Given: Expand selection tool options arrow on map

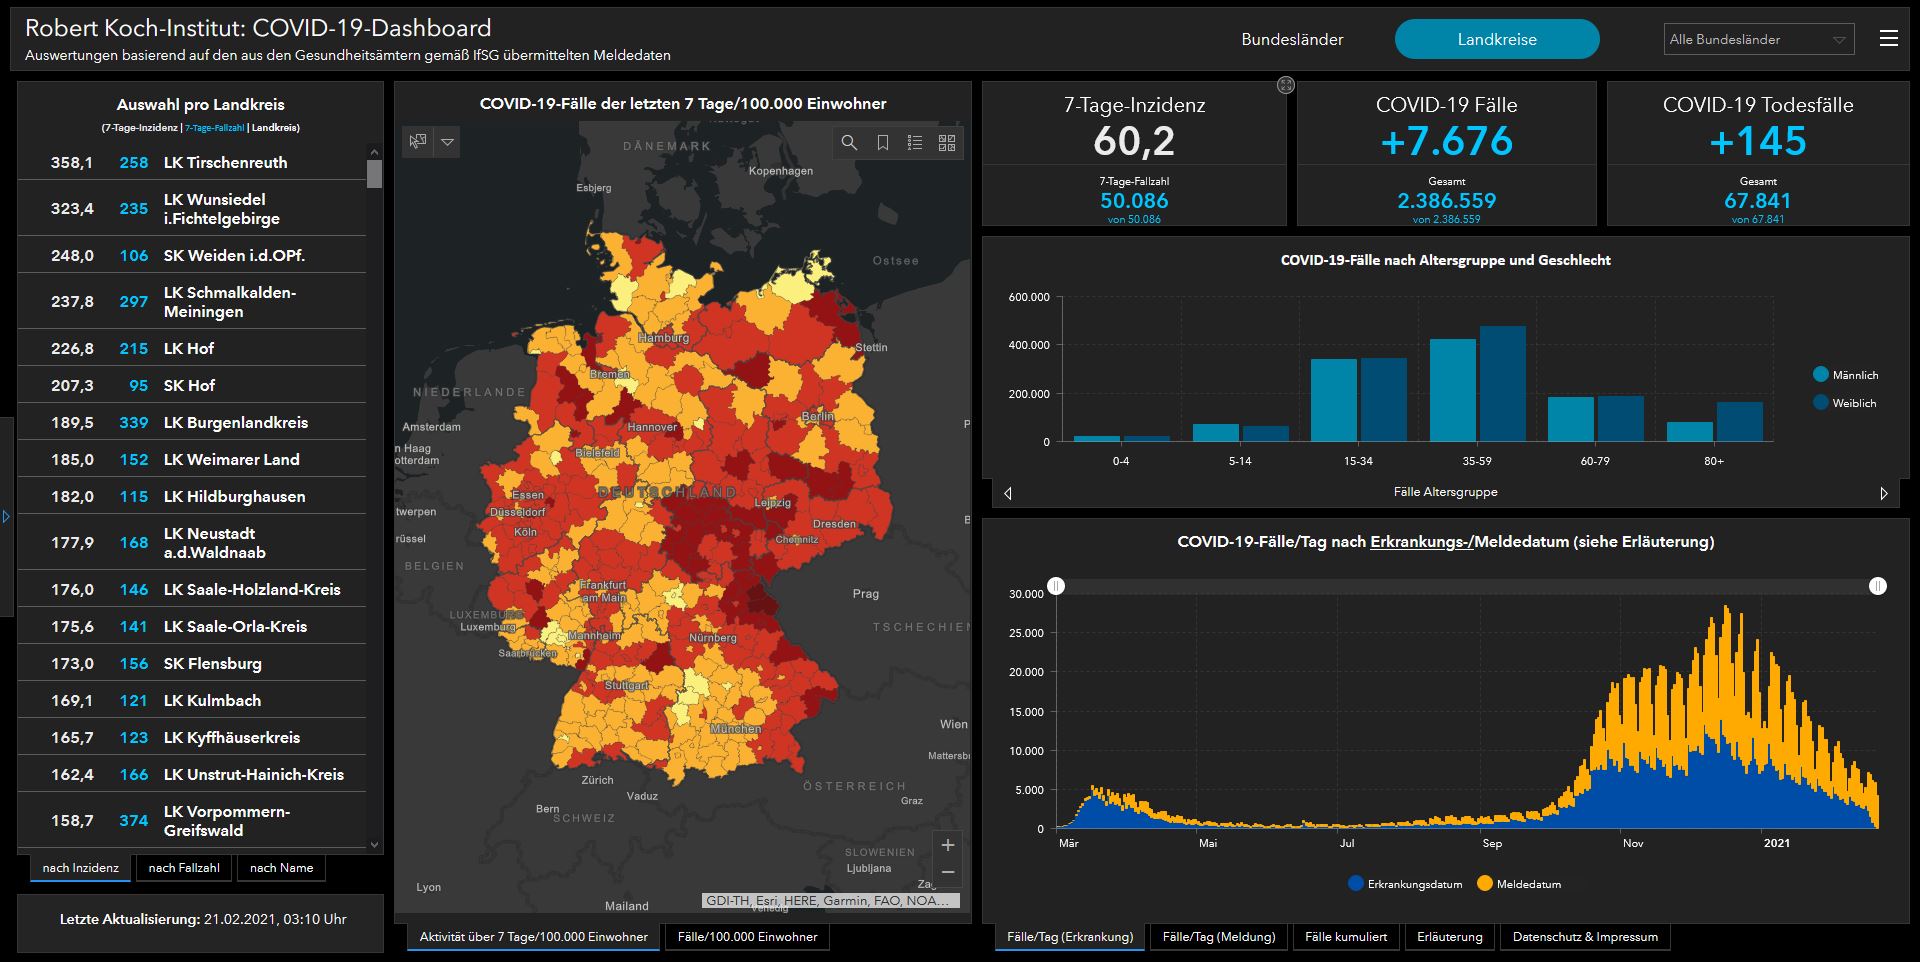Looking at the screenshot, I should (x=448, y=142).
